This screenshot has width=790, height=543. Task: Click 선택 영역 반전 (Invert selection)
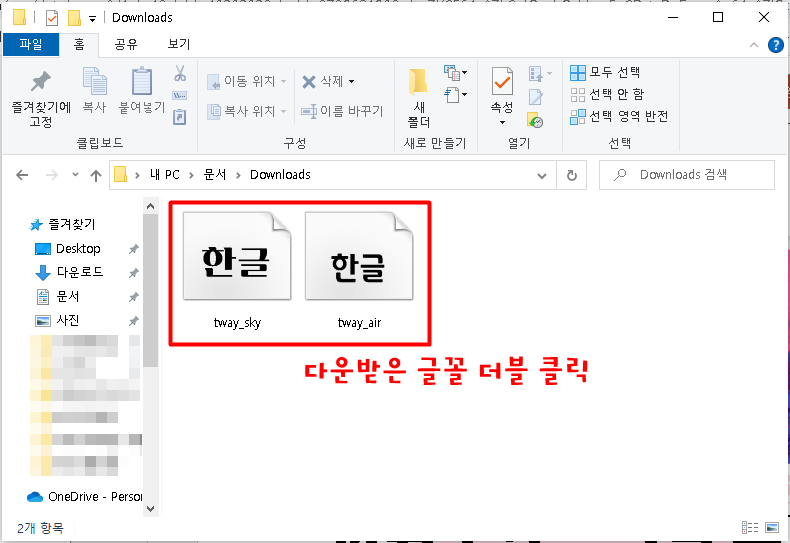[x=619, y=116]
